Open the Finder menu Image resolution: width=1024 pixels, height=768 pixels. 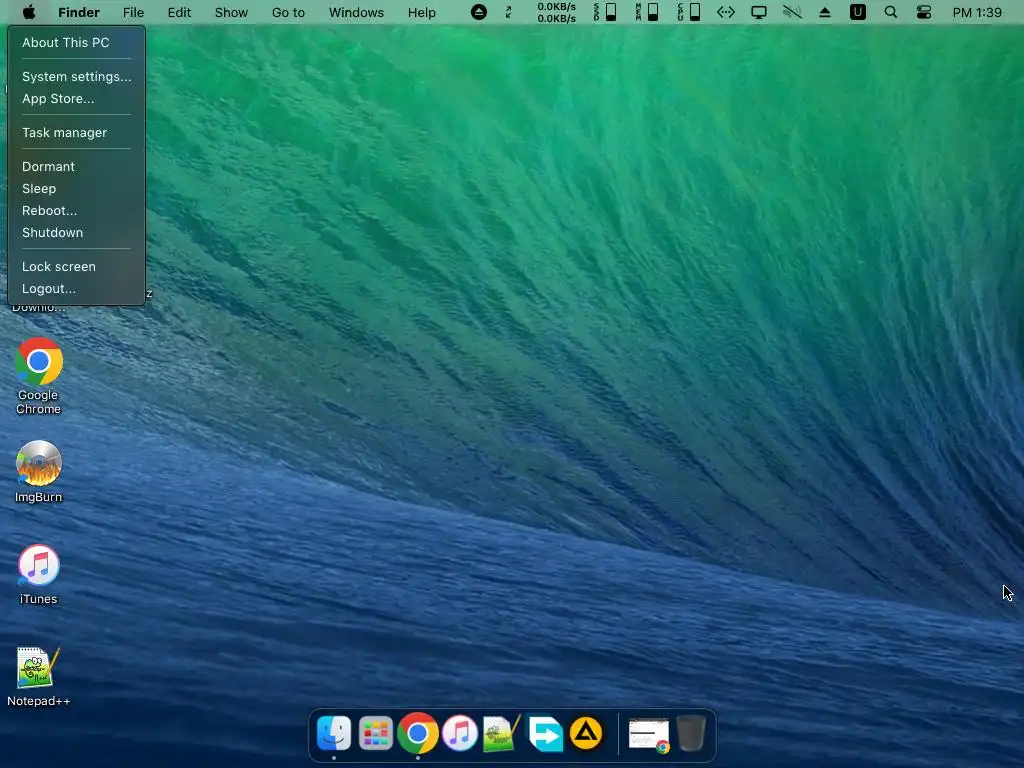(x=78, y=12)
